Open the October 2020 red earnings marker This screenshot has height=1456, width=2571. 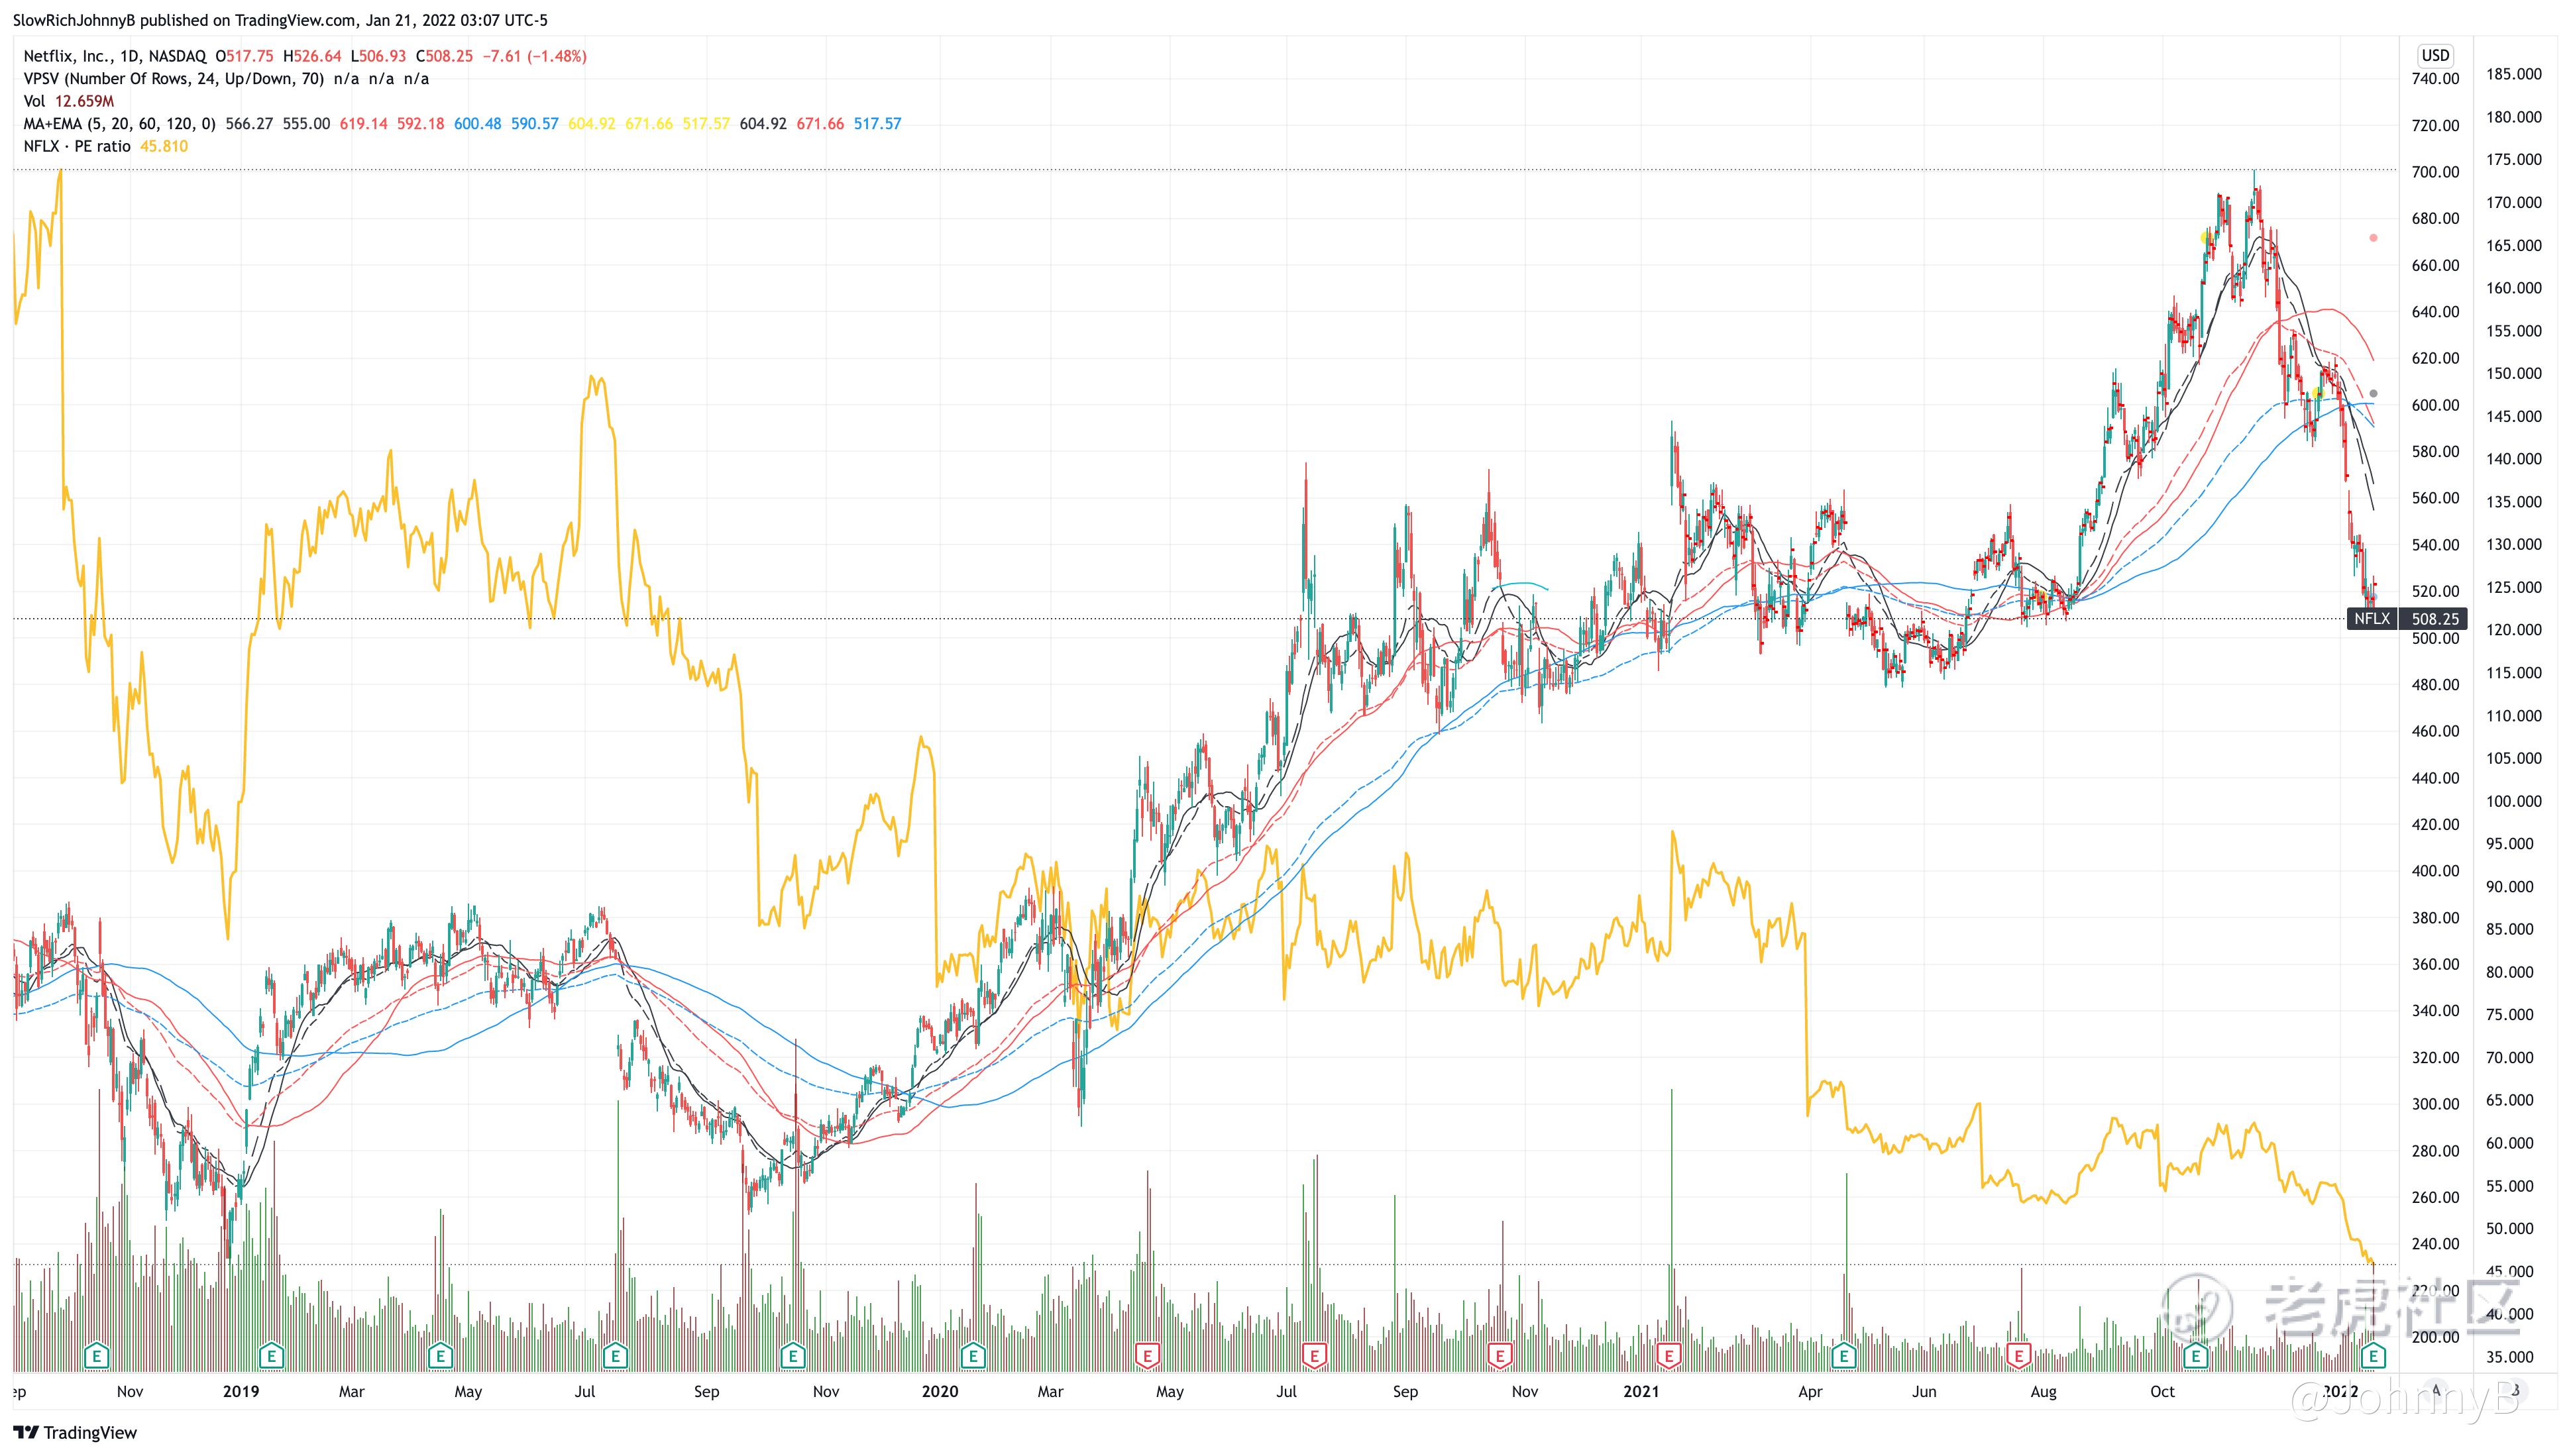pyautogui.click(x=1499, y=1356)
